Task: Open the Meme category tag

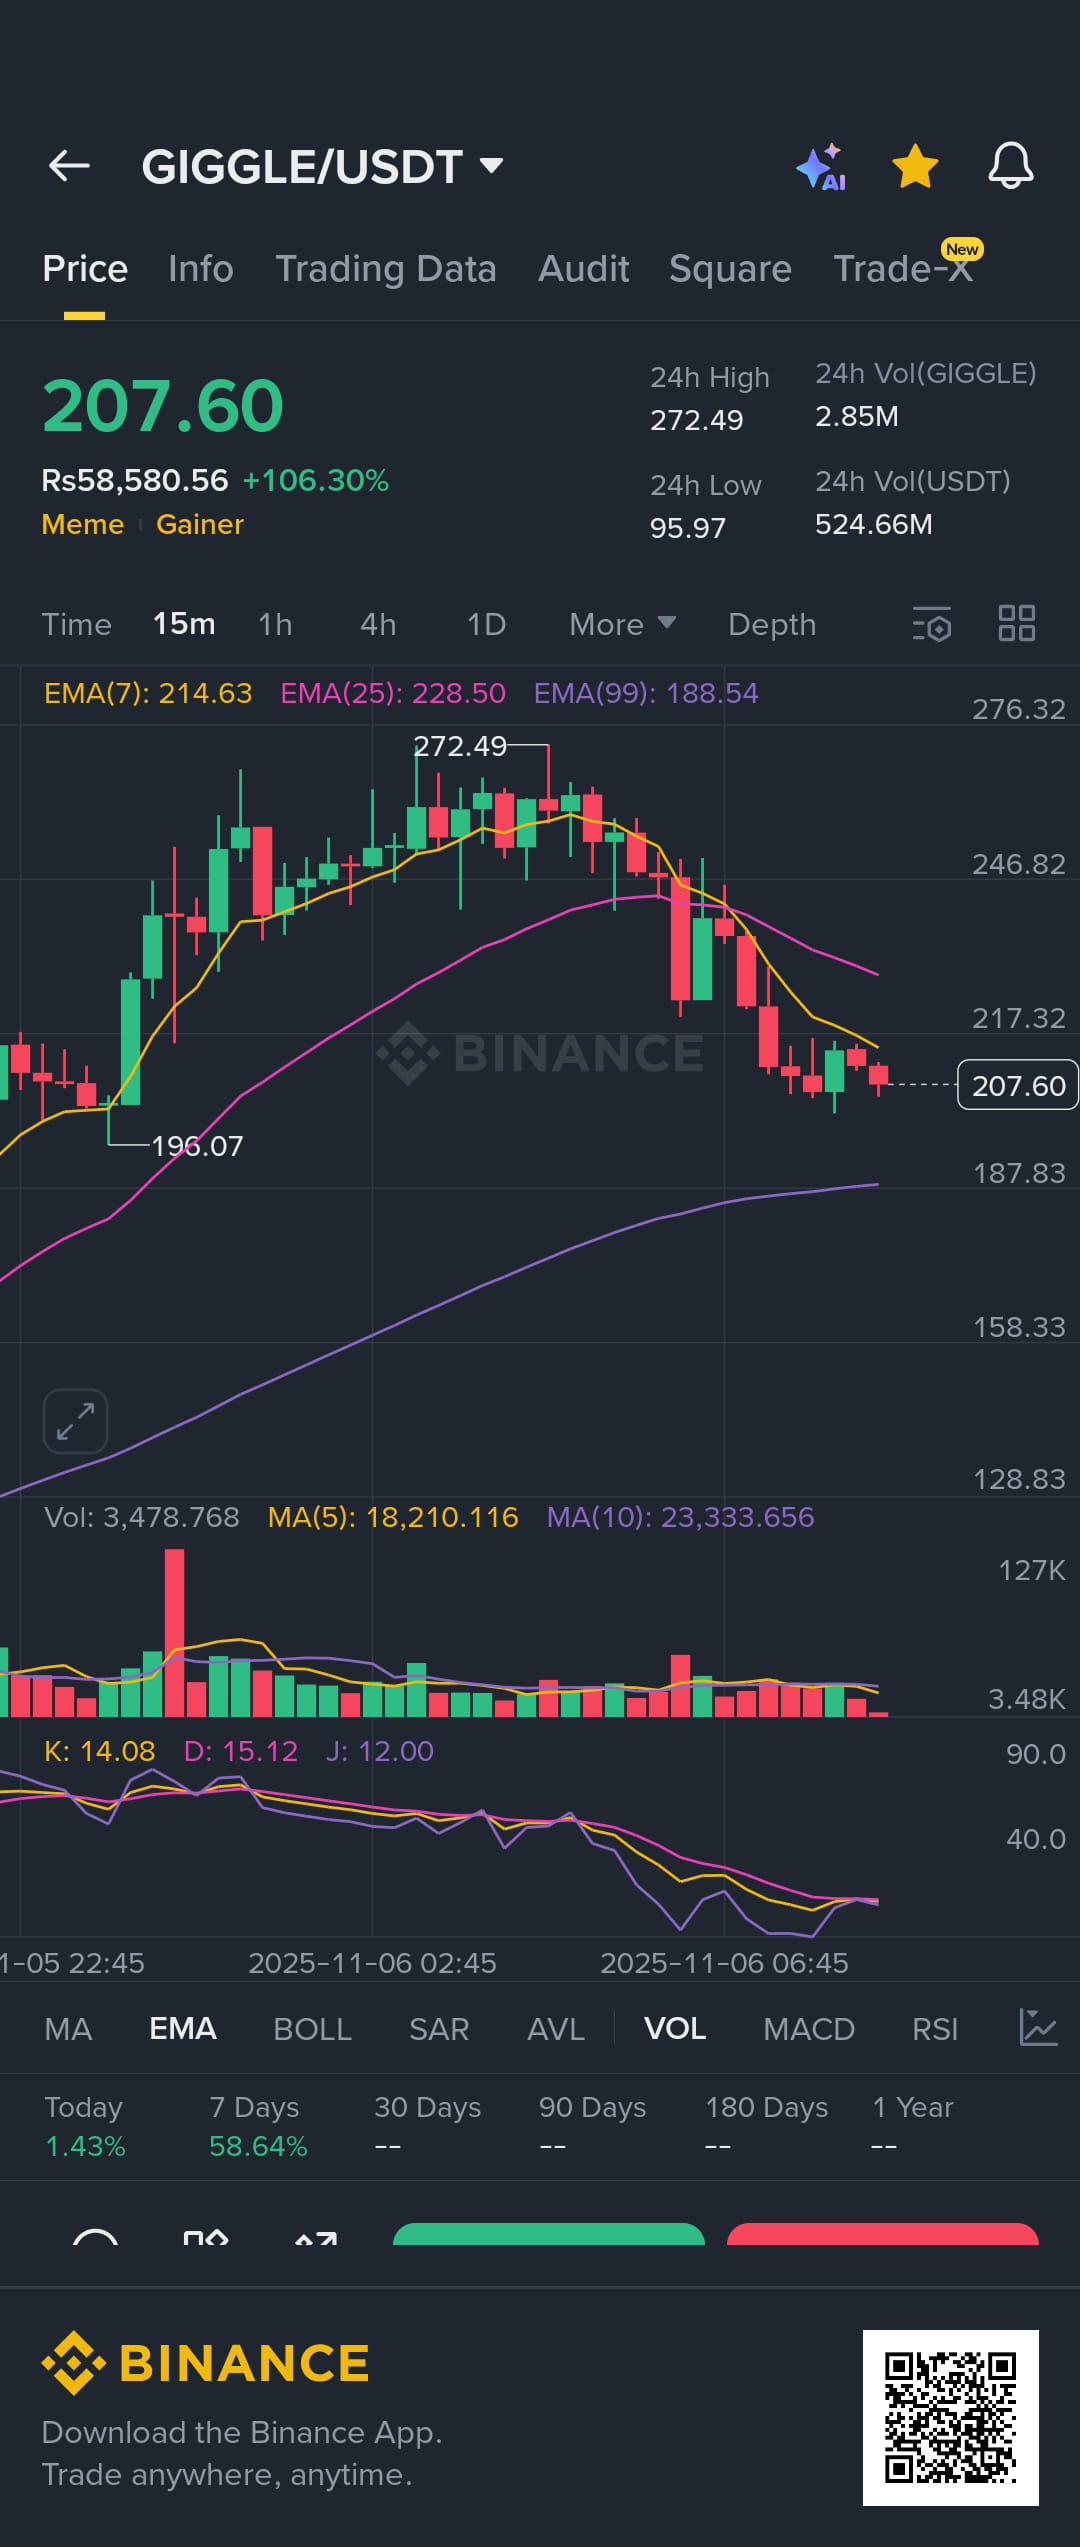Action: pyautogui.click(x=83, y=524)
